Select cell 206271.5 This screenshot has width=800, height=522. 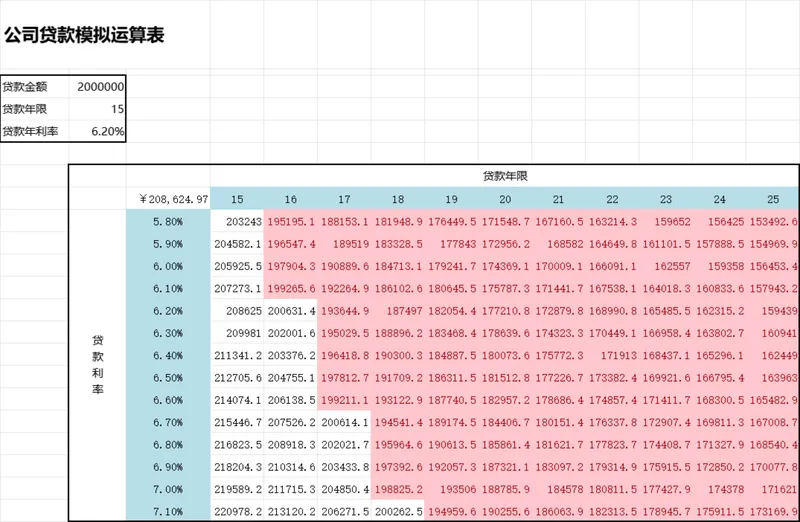tap(344, 511)
